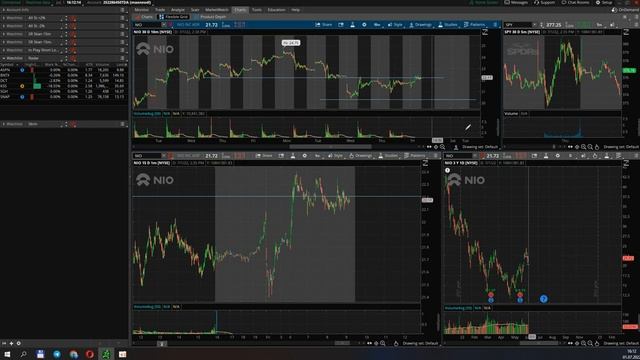Open Chat Rooms in the top bar

576,2
